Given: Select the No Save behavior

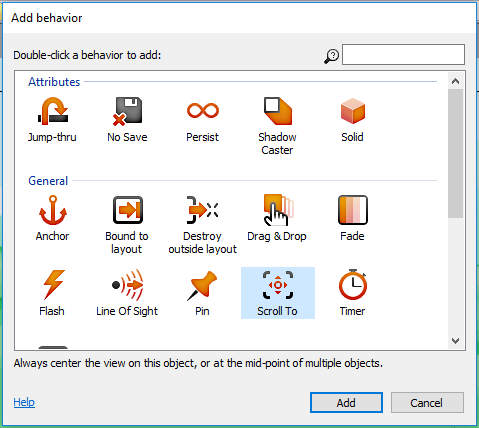Looking at the screenshot, I should tap(127, 120).
